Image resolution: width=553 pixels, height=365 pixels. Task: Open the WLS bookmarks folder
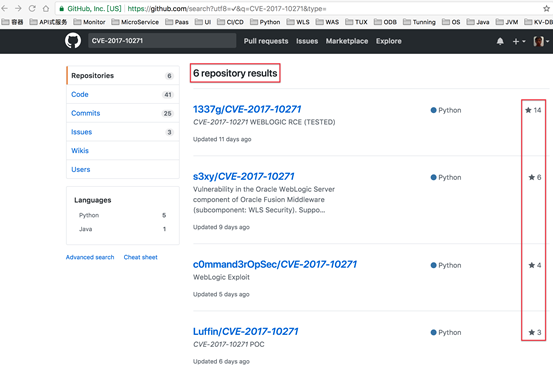[x=298, y=22]
